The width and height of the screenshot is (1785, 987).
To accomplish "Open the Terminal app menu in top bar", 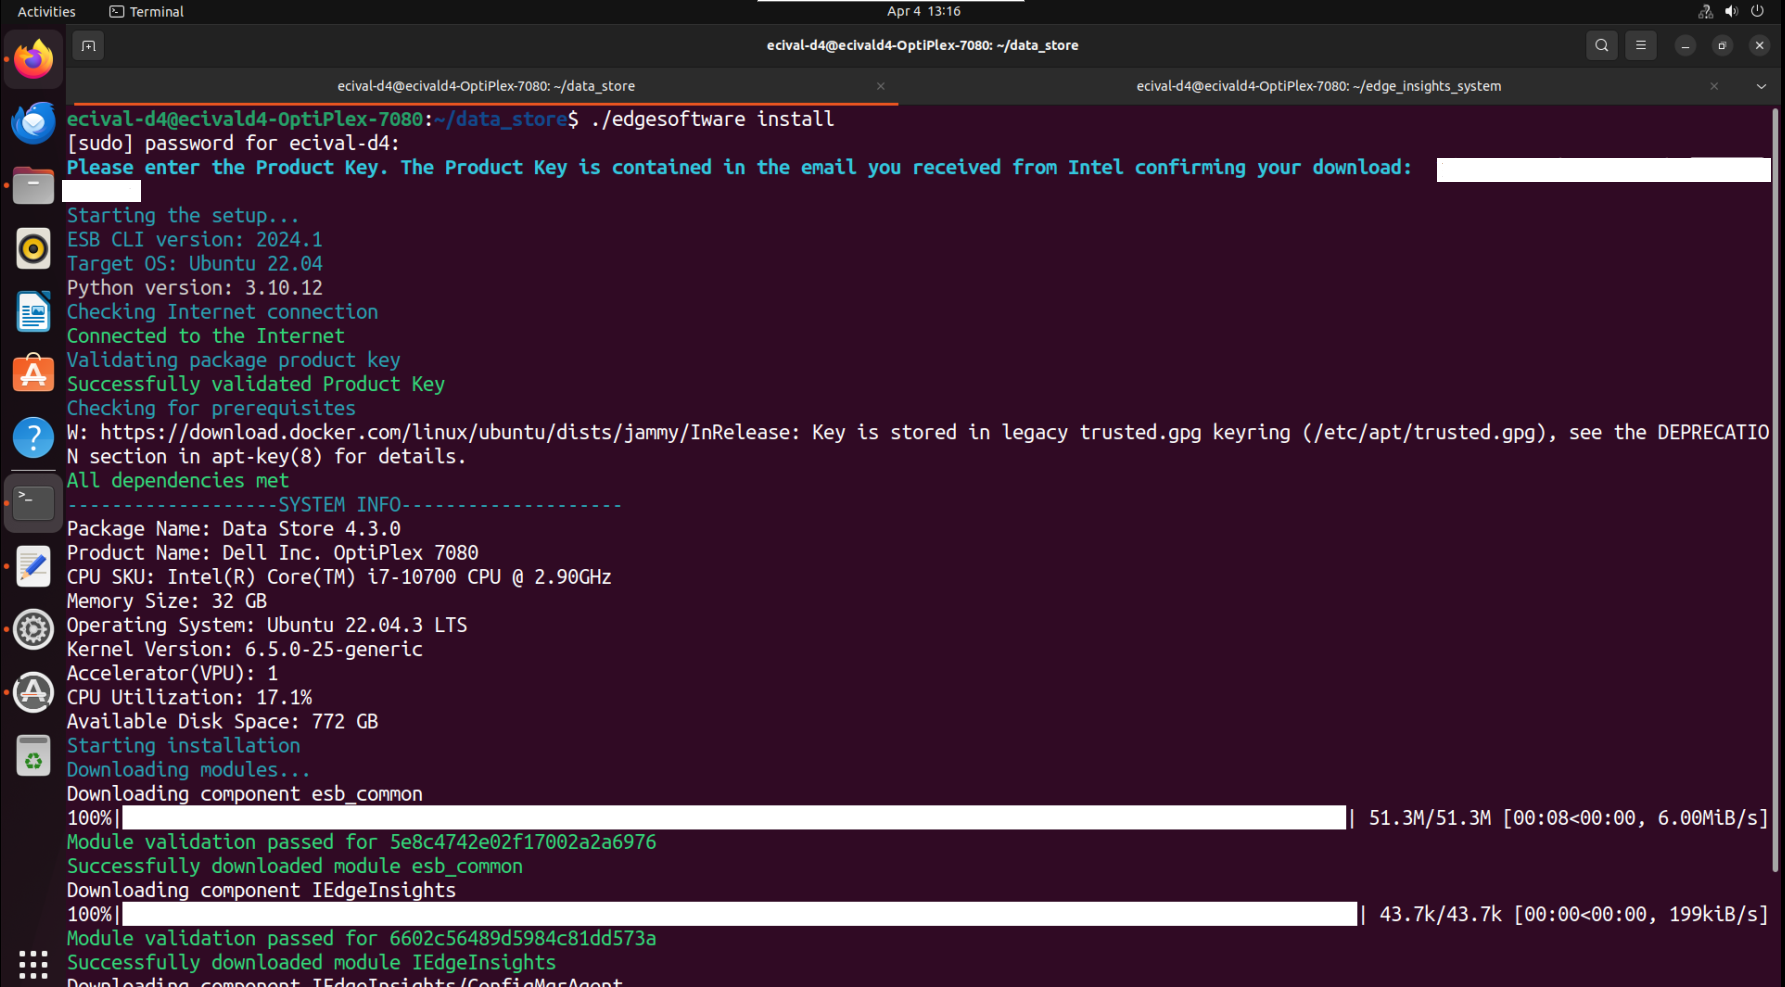I will [146, 11].
